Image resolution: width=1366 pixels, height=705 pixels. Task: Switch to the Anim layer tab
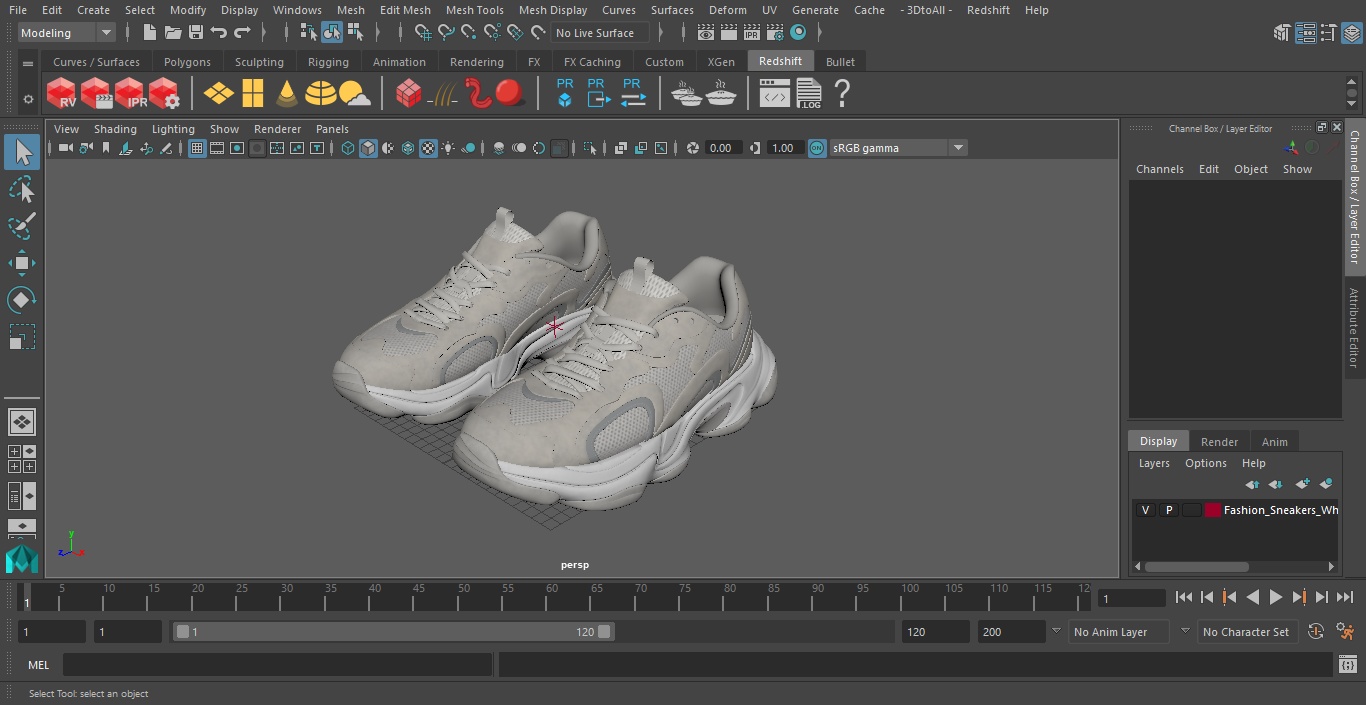click(x=1274, y=441)
